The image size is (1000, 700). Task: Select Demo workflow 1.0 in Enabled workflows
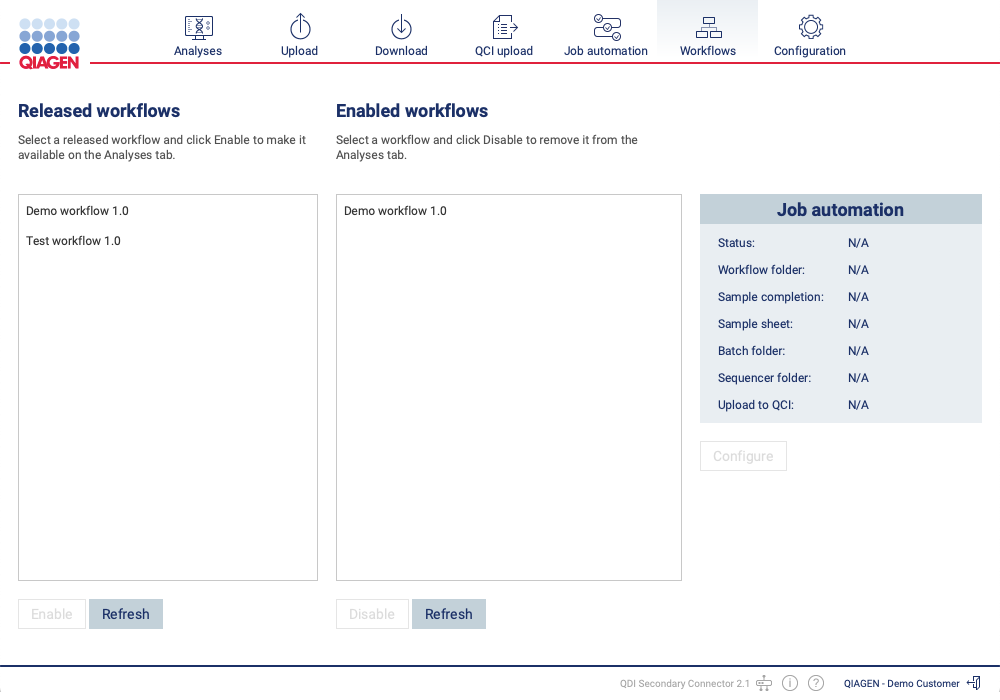pyautogui.click(x=396, y=211)
